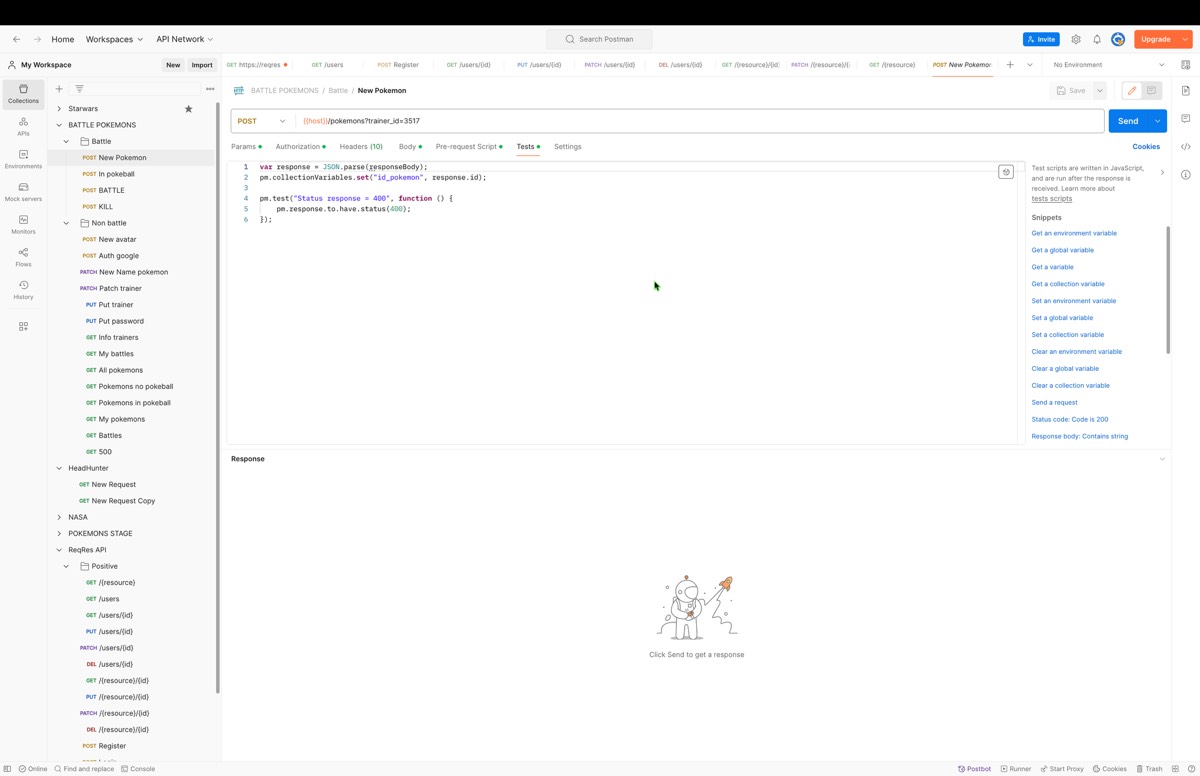The height and width of the screenshot is (776, 1200).
Task: Switch to the Authorization tab
Action: click(300, 147)
